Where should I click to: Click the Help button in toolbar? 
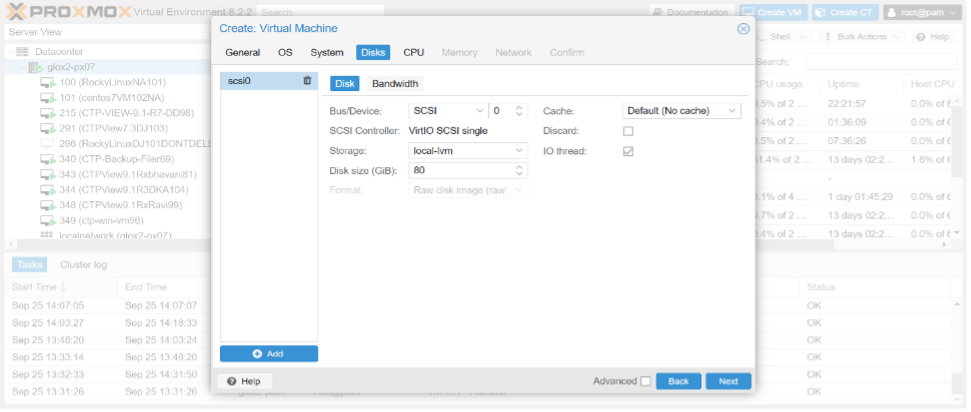pos(933,37)
